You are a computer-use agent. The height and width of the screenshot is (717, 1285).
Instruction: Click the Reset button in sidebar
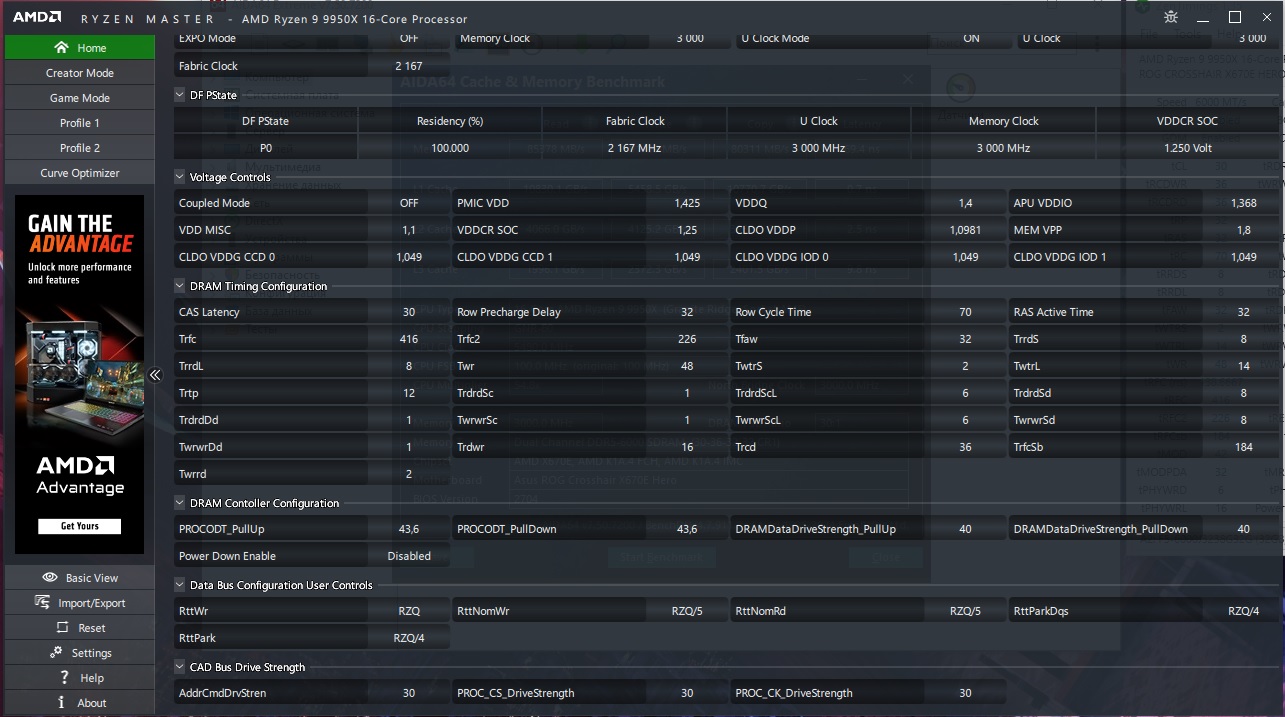coord(79,628)
